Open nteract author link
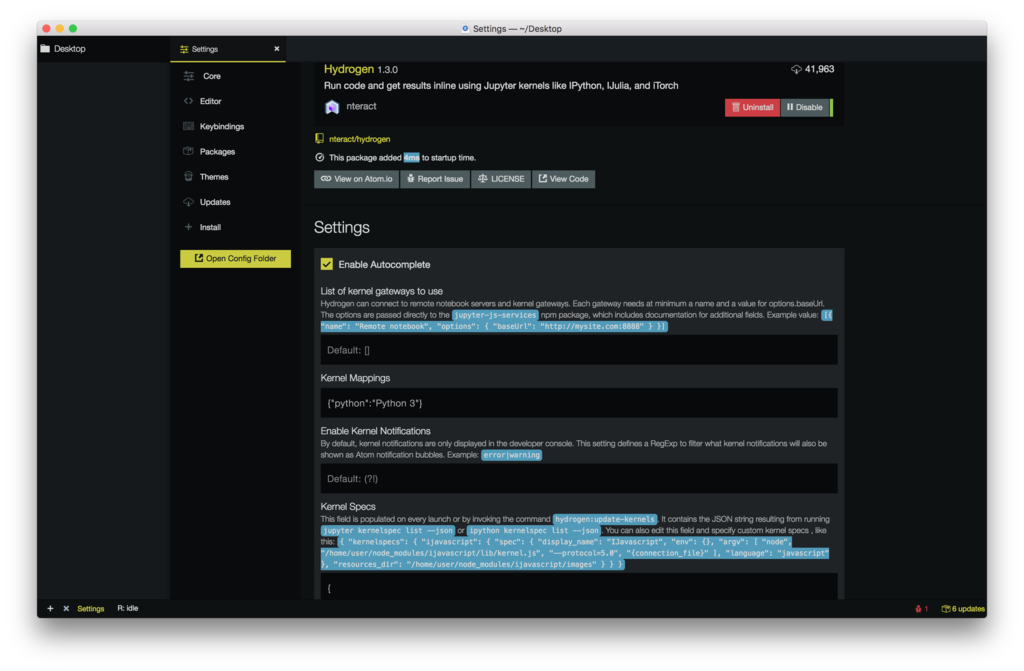Screen dimensions: 1024x671 361,106
